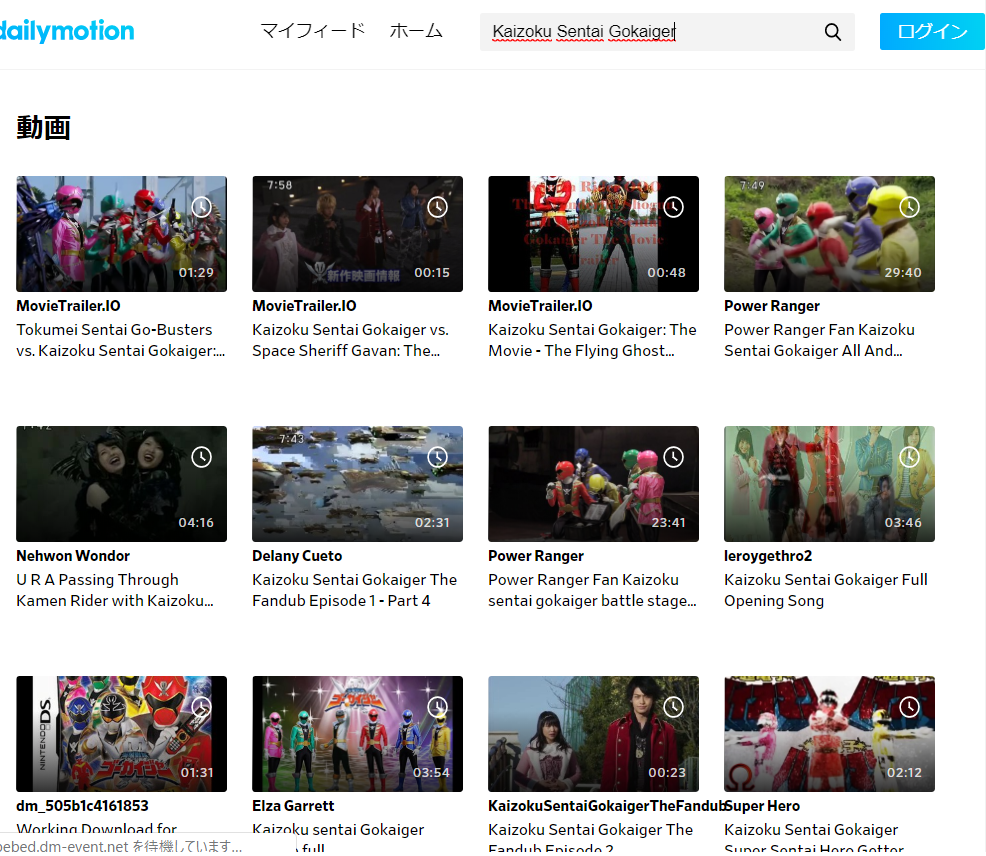This screenshot has height=856, width=986.
Task: Add Super Hero channel video to Watch Later
Action: click(x=909, y=707)
